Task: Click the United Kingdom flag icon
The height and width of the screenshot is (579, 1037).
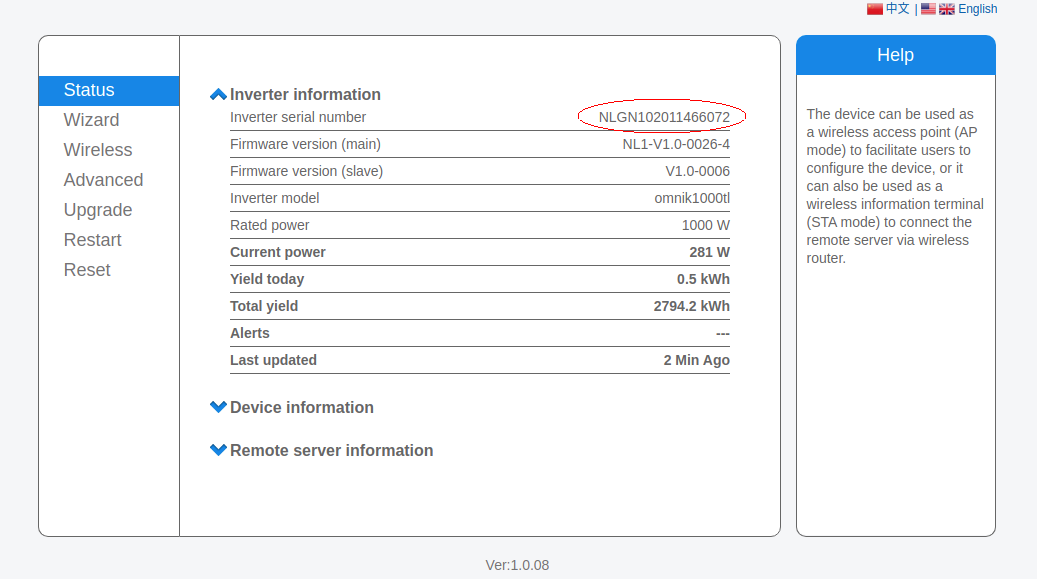Action: (x=946, y=9)
